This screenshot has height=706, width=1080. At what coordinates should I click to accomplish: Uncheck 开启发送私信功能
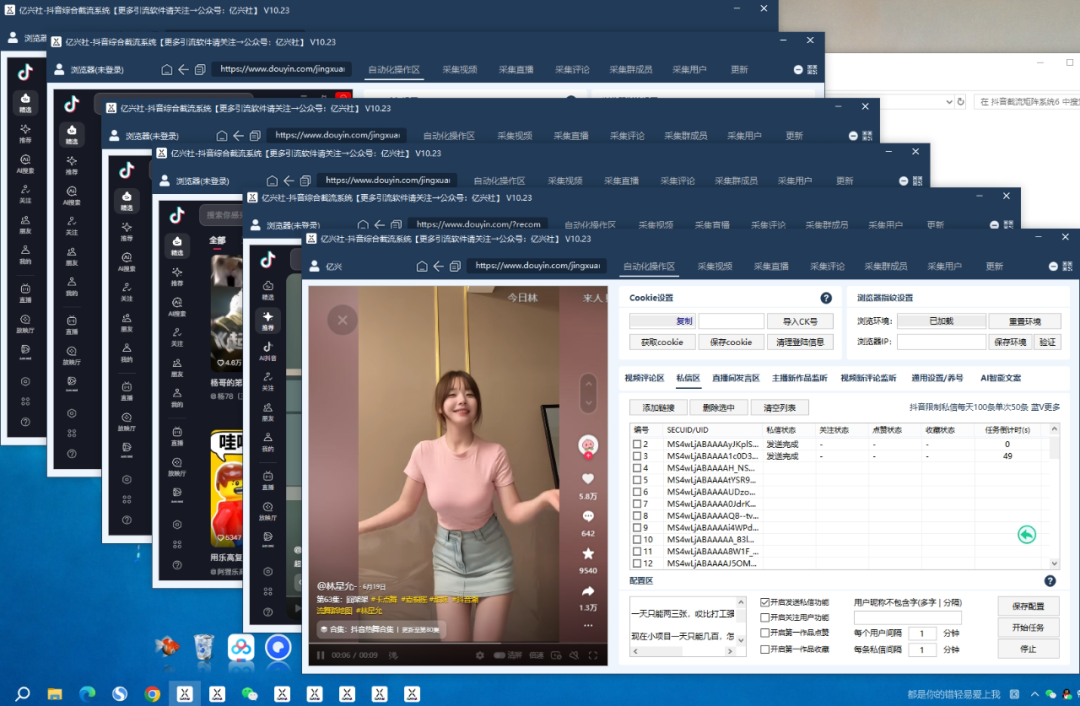(765, 602)
